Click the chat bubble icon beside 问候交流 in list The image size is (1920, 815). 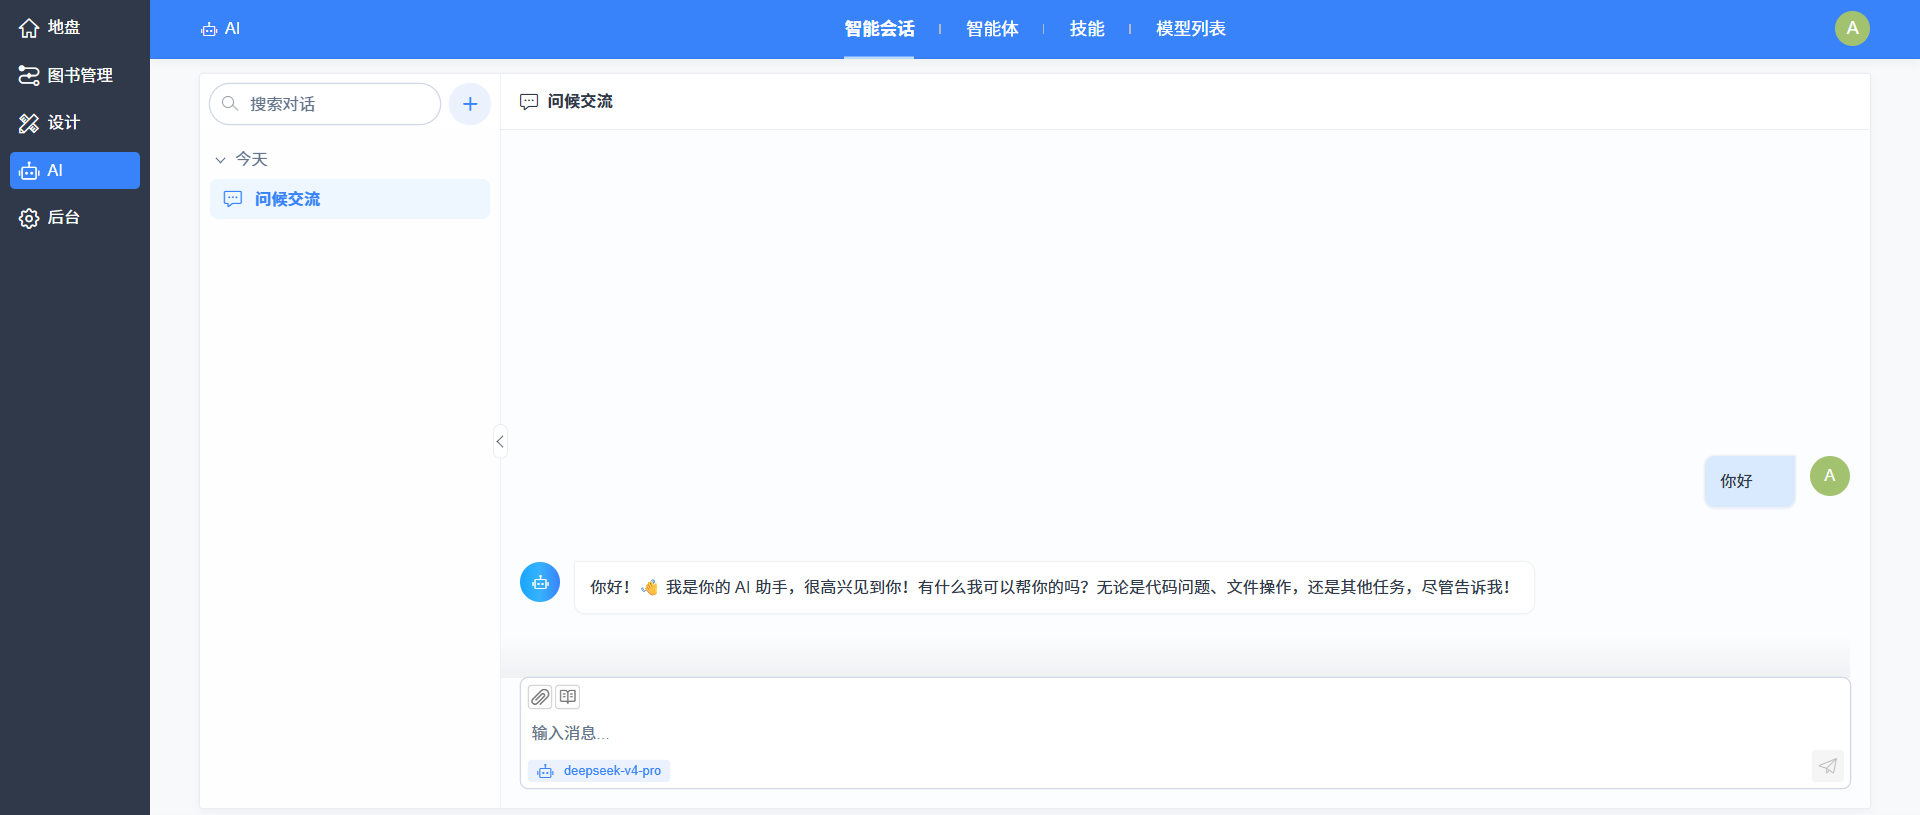pos(233,199)
